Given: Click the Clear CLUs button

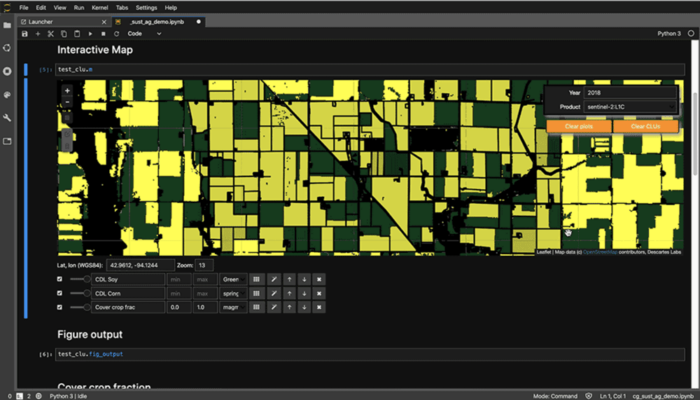Looking at the screenshot, I should tap(646, 126).
